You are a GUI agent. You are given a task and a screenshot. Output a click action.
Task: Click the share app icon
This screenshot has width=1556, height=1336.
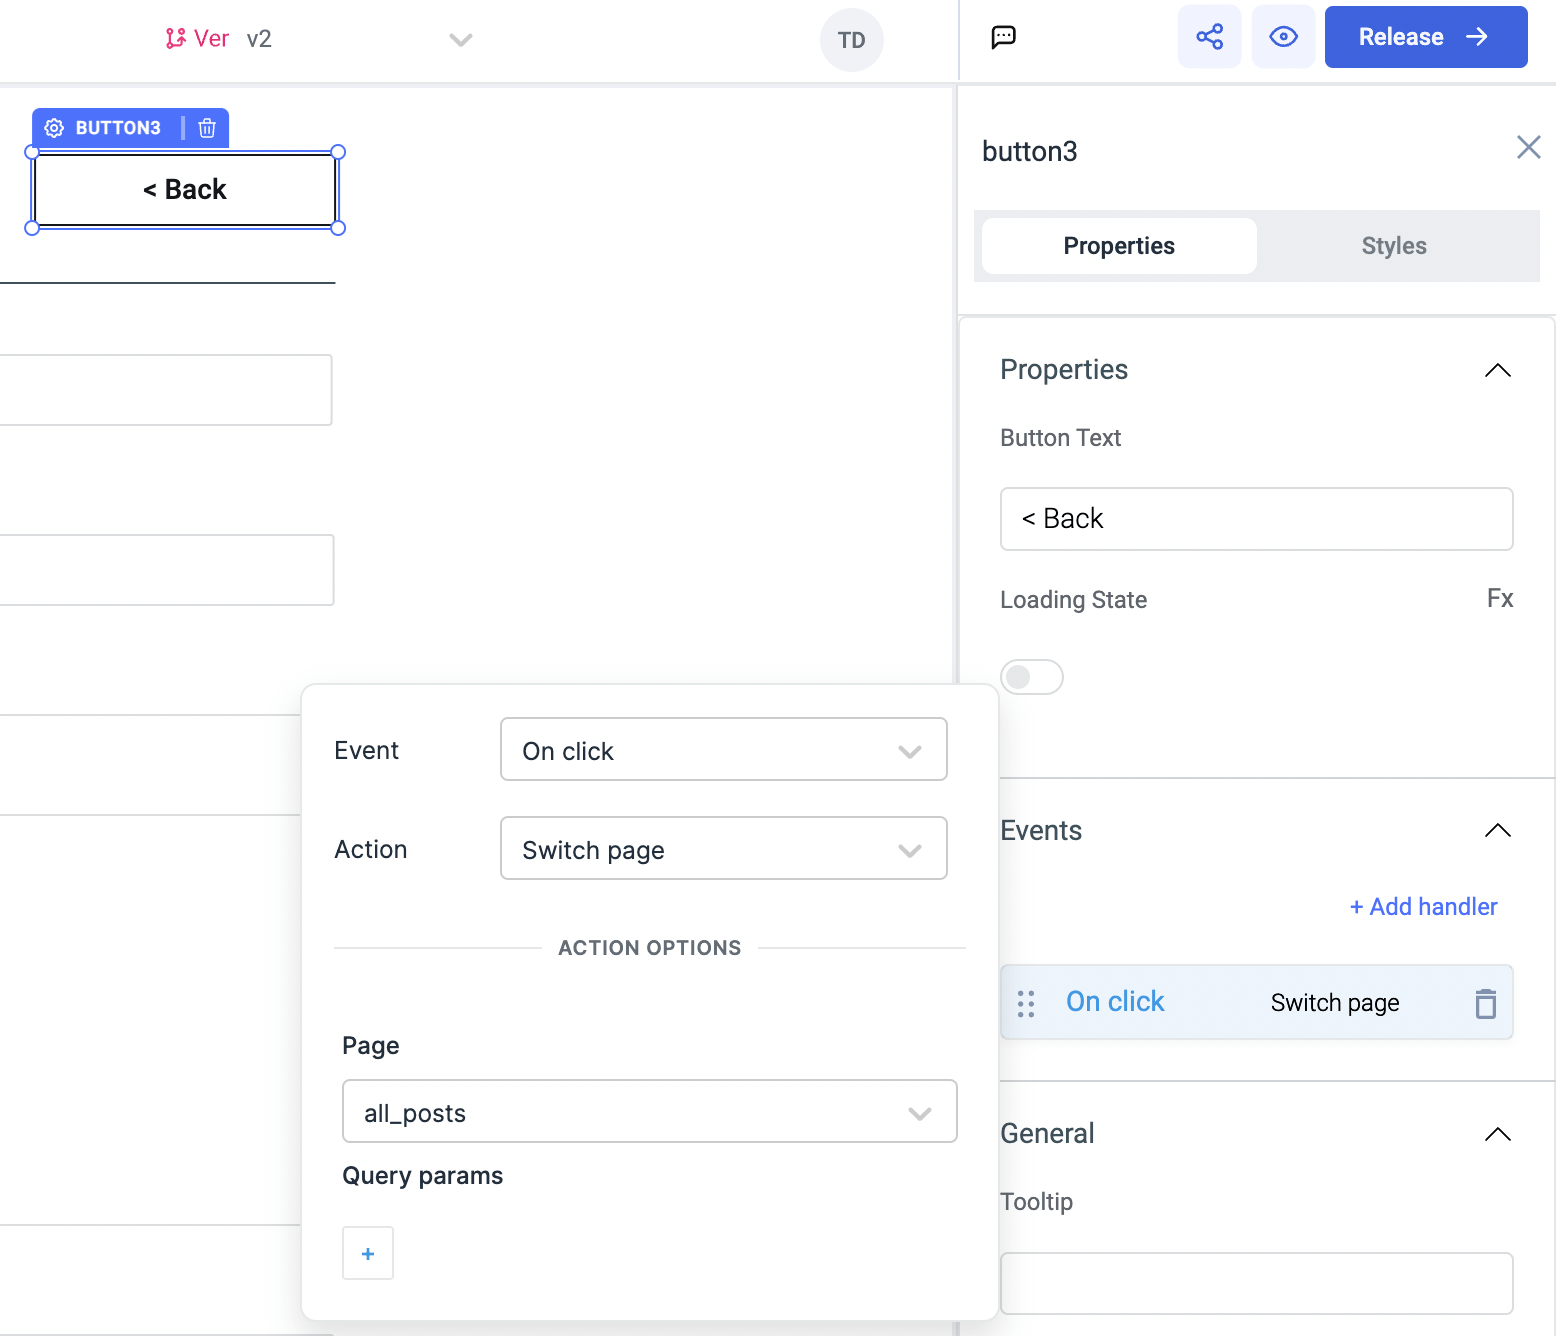(x=1209, y=37)
